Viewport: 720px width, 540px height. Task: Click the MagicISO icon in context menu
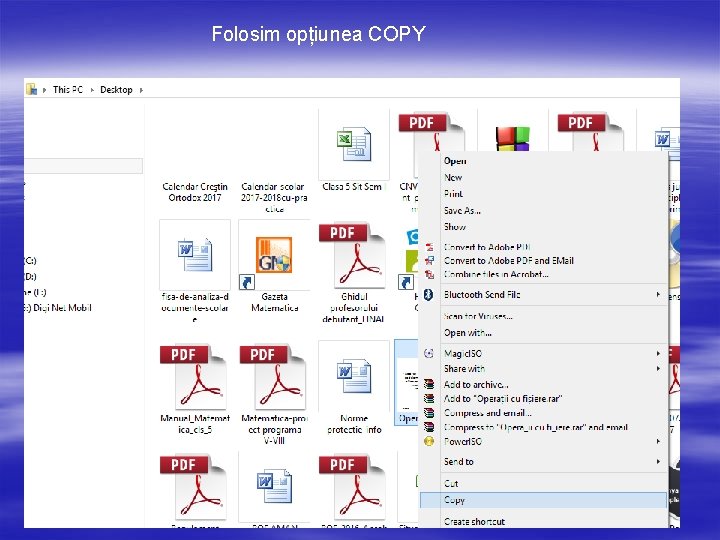428,353
